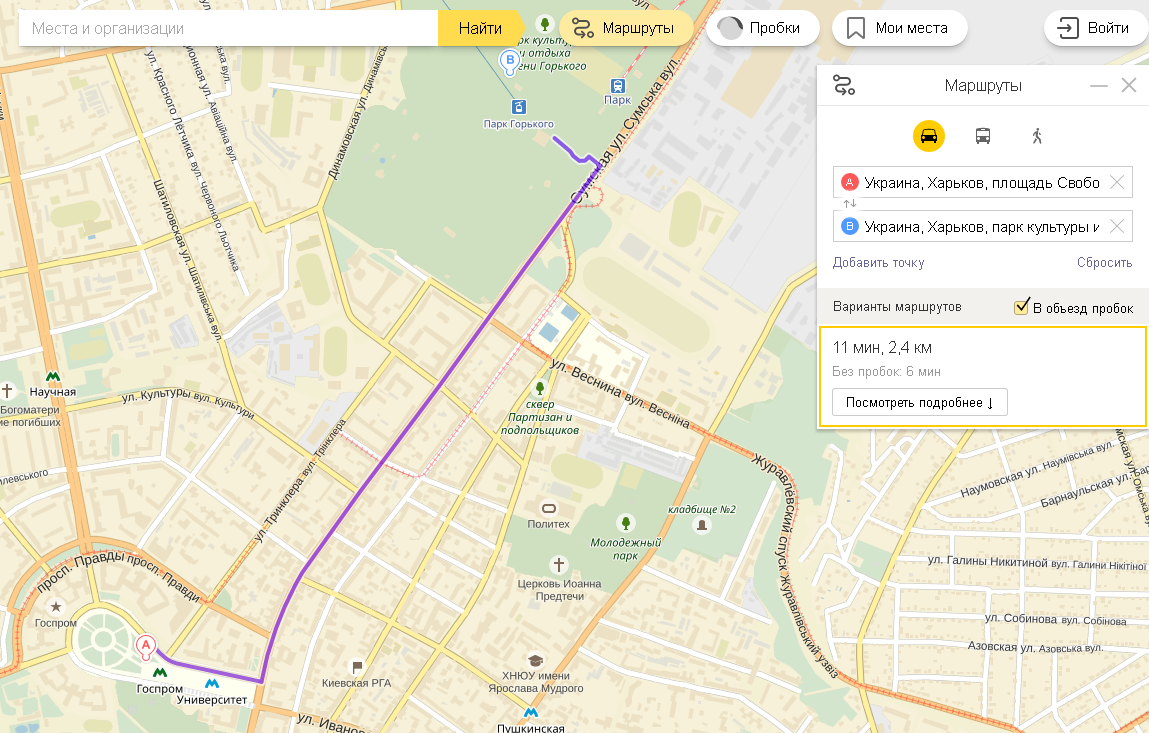Click the 'Сбросить' reset link
The width and height of the screenshot is (1149, 733).
[1104, 262]
